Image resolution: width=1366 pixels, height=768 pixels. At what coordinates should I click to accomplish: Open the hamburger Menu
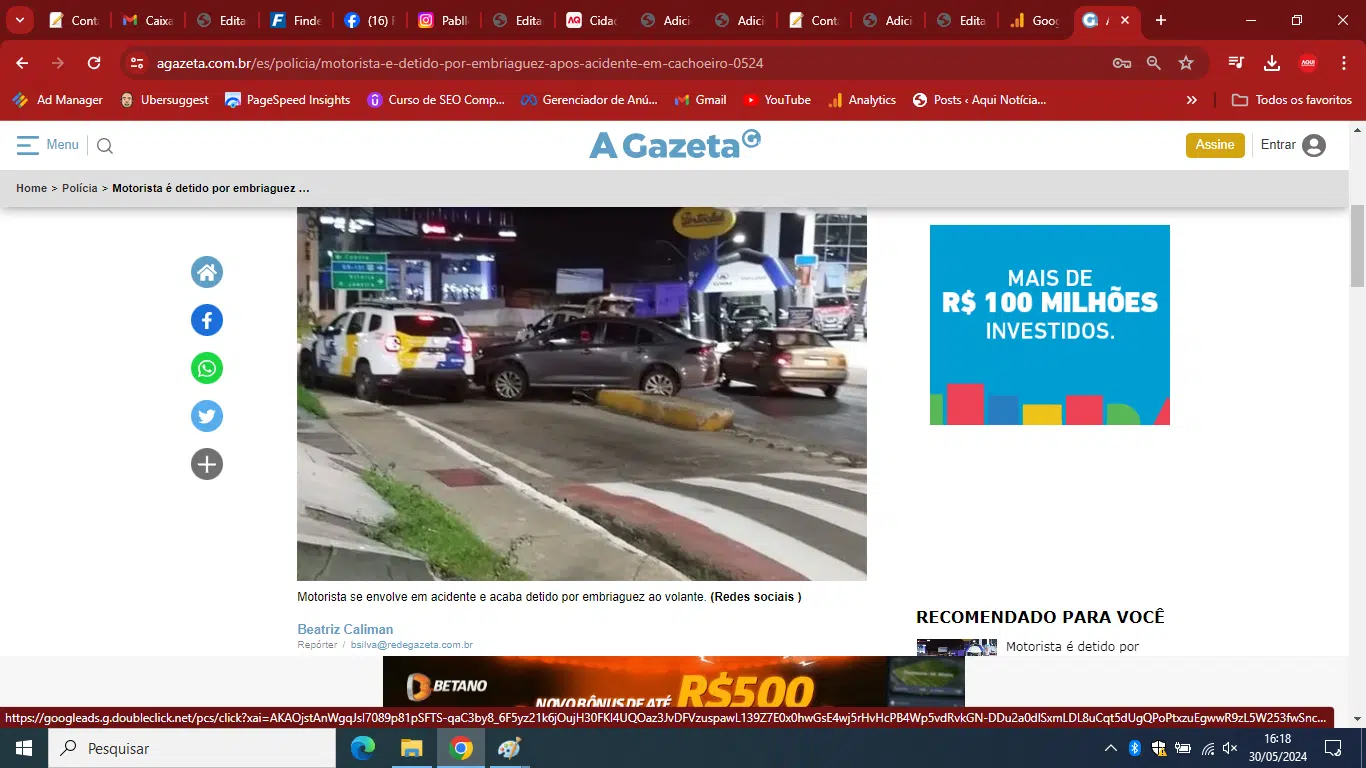tap(47, 145)
